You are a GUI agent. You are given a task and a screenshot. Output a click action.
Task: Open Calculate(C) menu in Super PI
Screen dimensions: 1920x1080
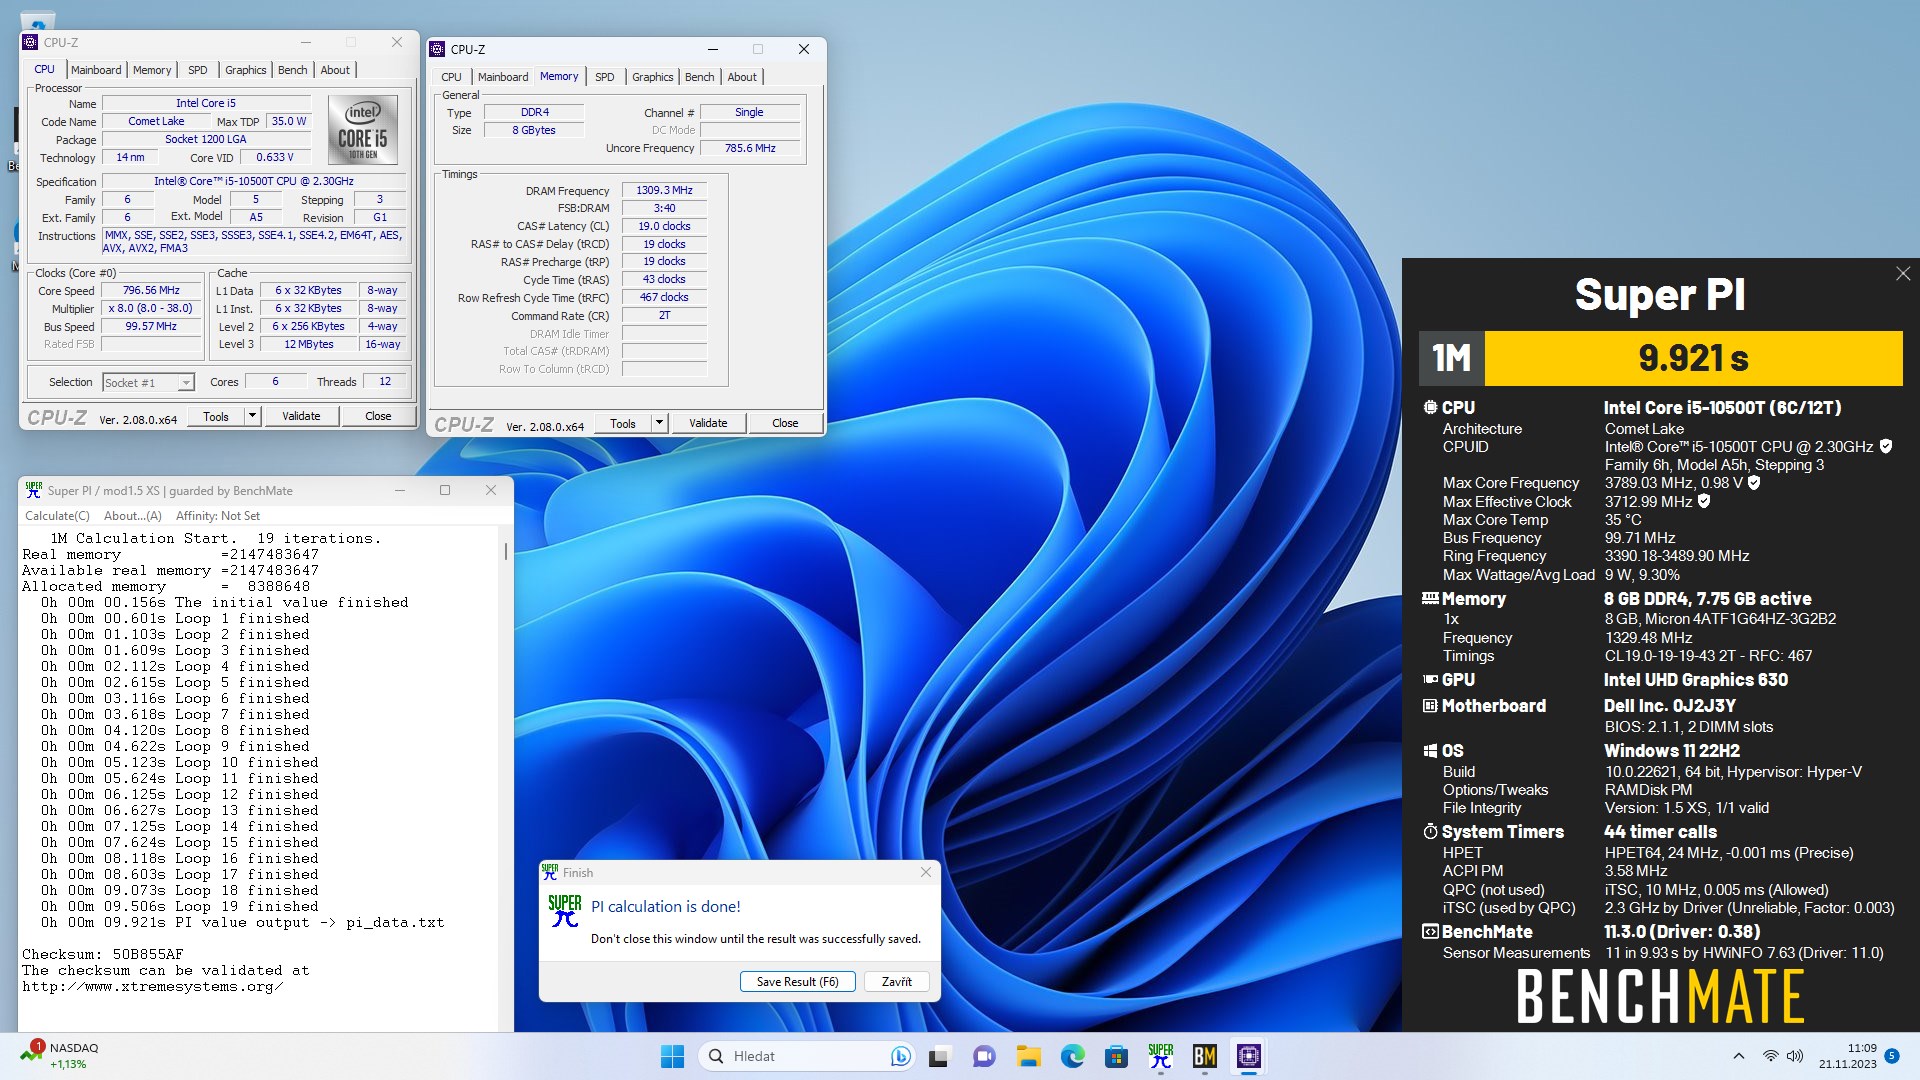[x=57, y=516]
